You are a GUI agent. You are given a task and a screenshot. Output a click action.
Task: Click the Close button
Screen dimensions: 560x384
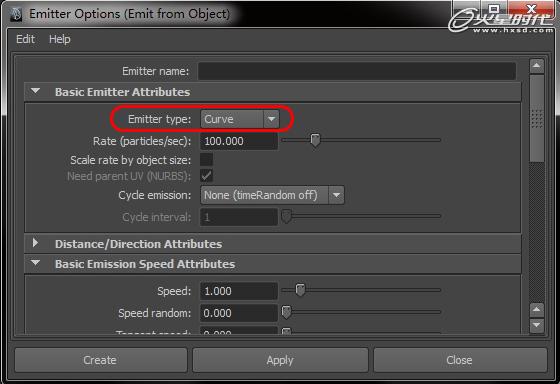tap(460, 360)
